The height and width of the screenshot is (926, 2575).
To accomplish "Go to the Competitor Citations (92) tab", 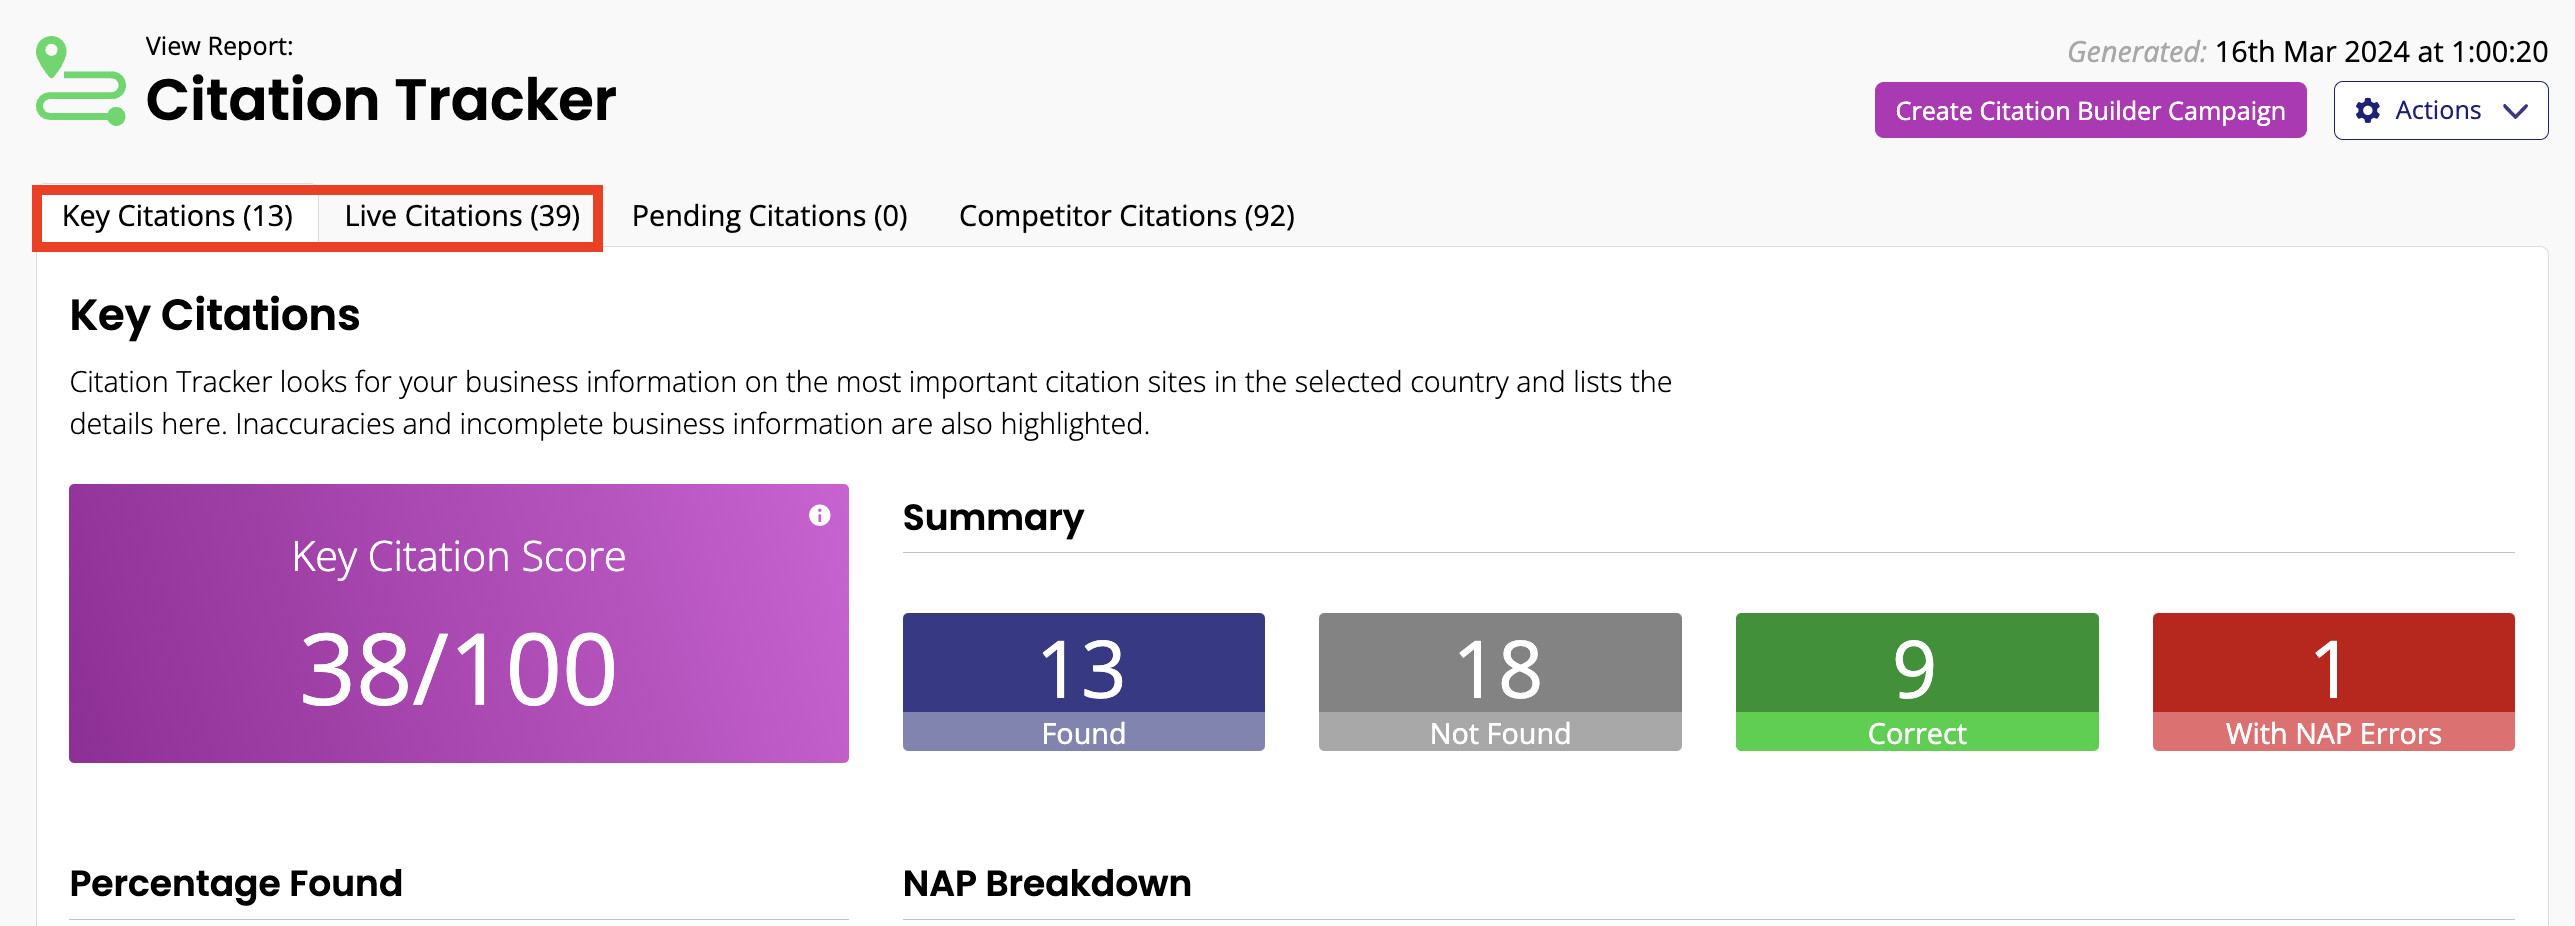I will [x=1126, y=216].
